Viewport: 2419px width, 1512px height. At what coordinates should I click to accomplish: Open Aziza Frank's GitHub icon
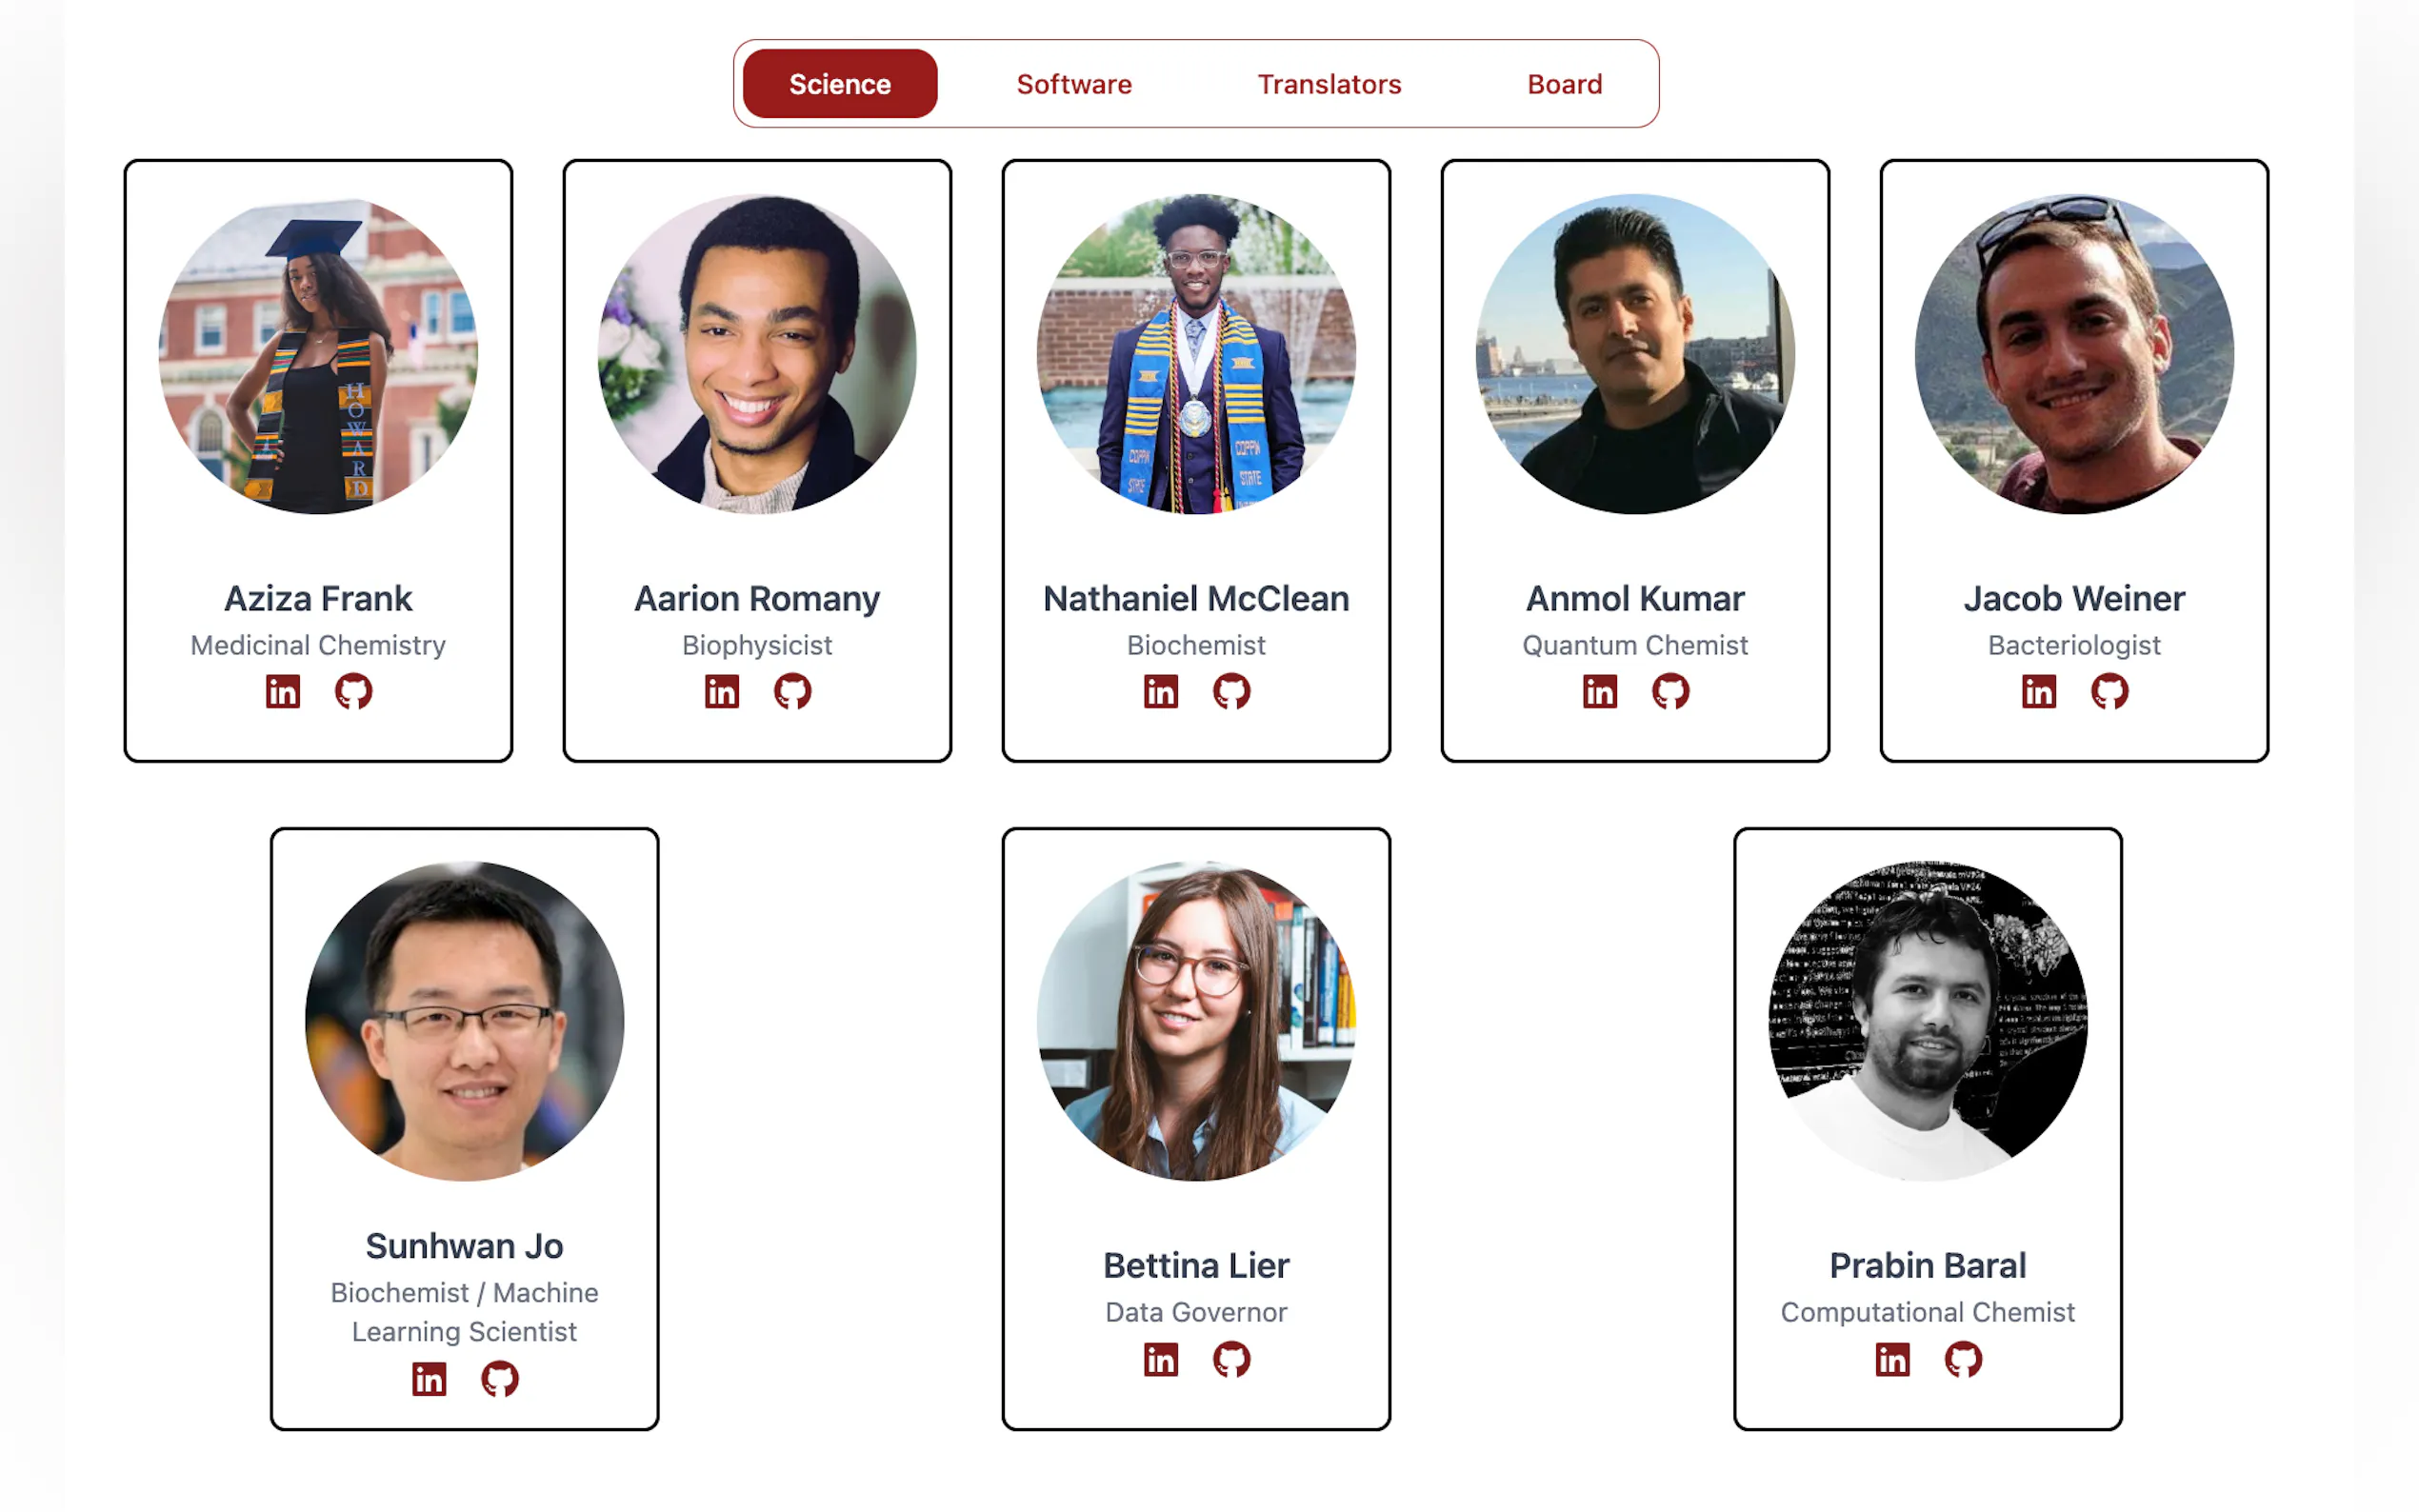(353, 691)
